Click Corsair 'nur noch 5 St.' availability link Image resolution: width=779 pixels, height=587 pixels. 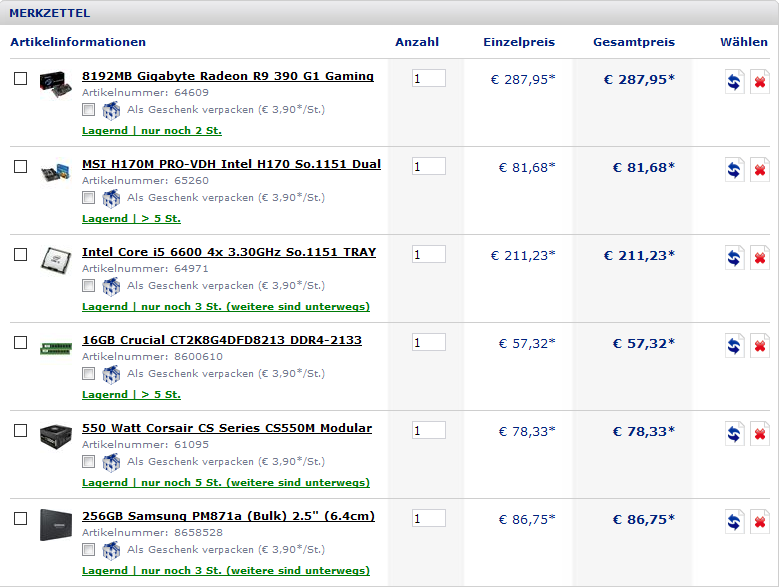(226, 482)
